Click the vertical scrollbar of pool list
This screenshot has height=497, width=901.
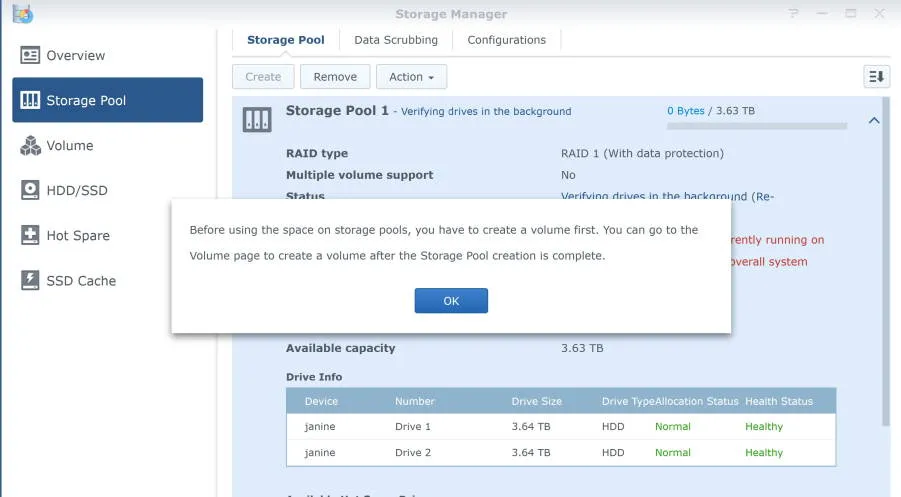885,261
